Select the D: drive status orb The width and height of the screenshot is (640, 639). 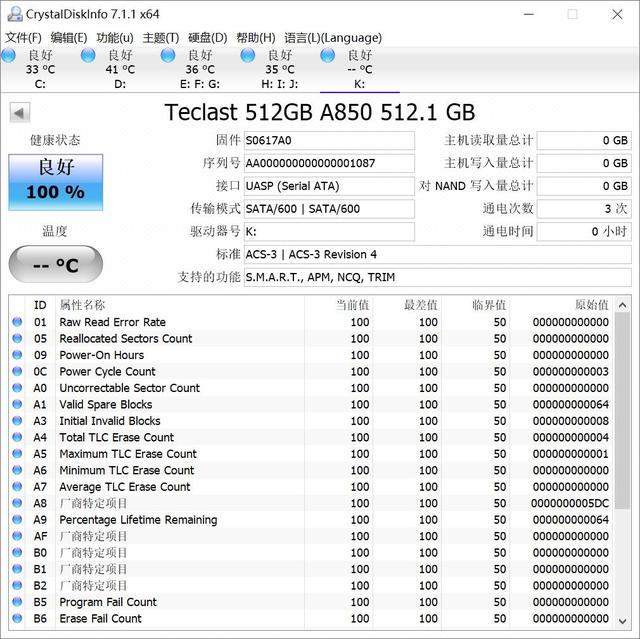point(88,55)
